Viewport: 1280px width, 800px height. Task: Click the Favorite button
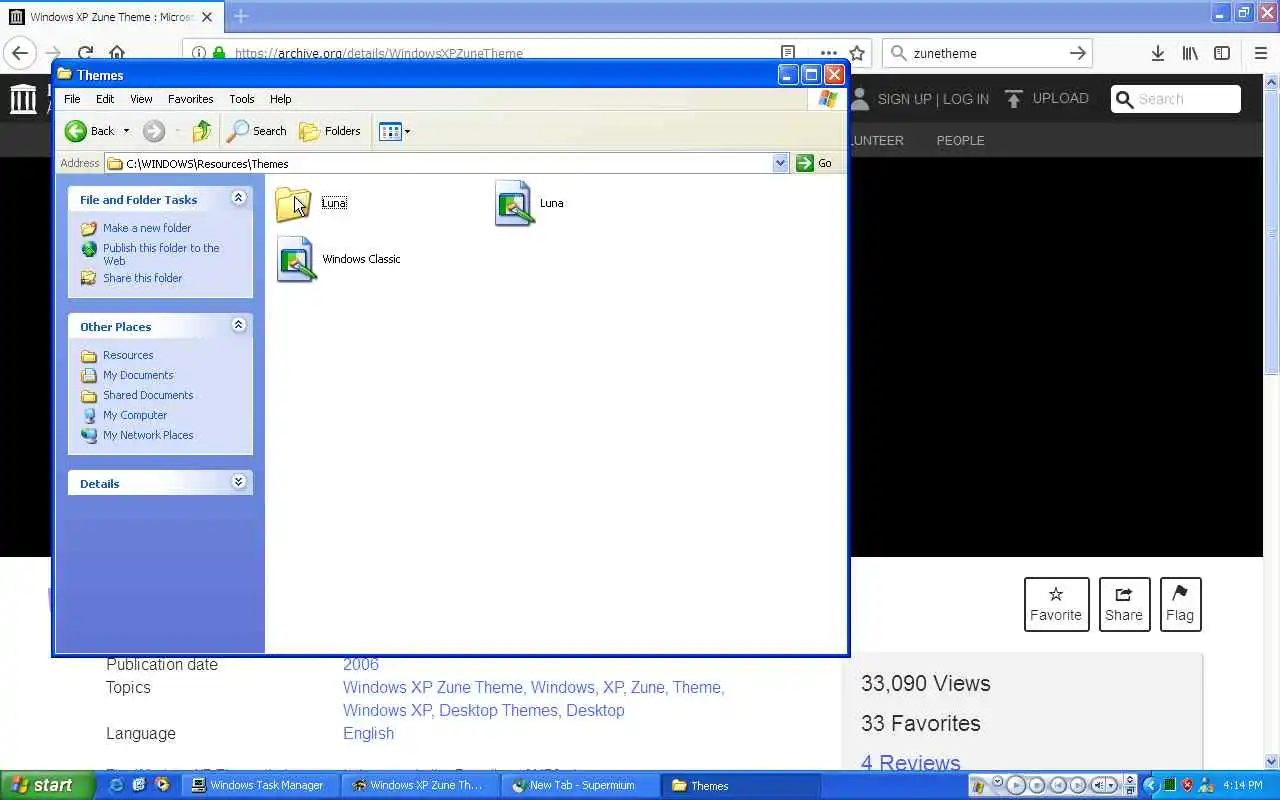1056,604
